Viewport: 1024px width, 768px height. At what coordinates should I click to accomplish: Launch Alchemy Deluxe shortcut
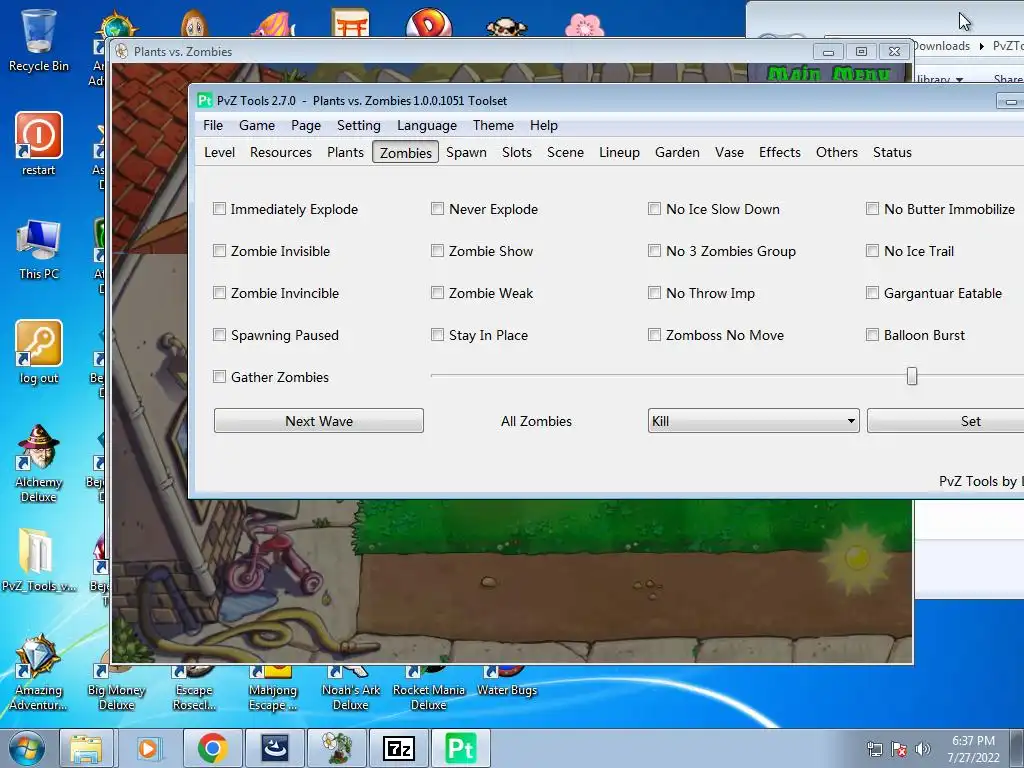click(39, 464)
